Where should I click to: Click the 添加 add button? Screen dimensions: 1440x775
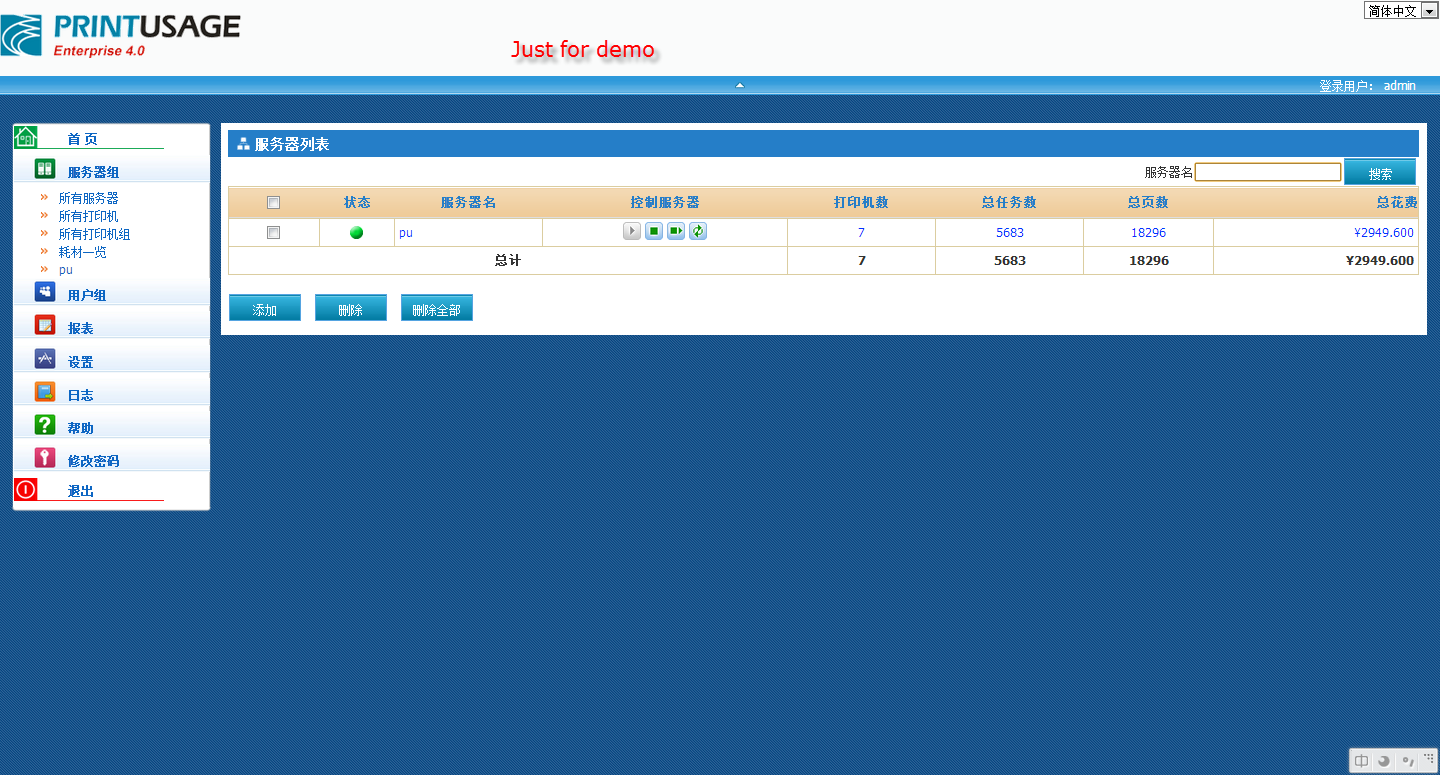(265, 308)
